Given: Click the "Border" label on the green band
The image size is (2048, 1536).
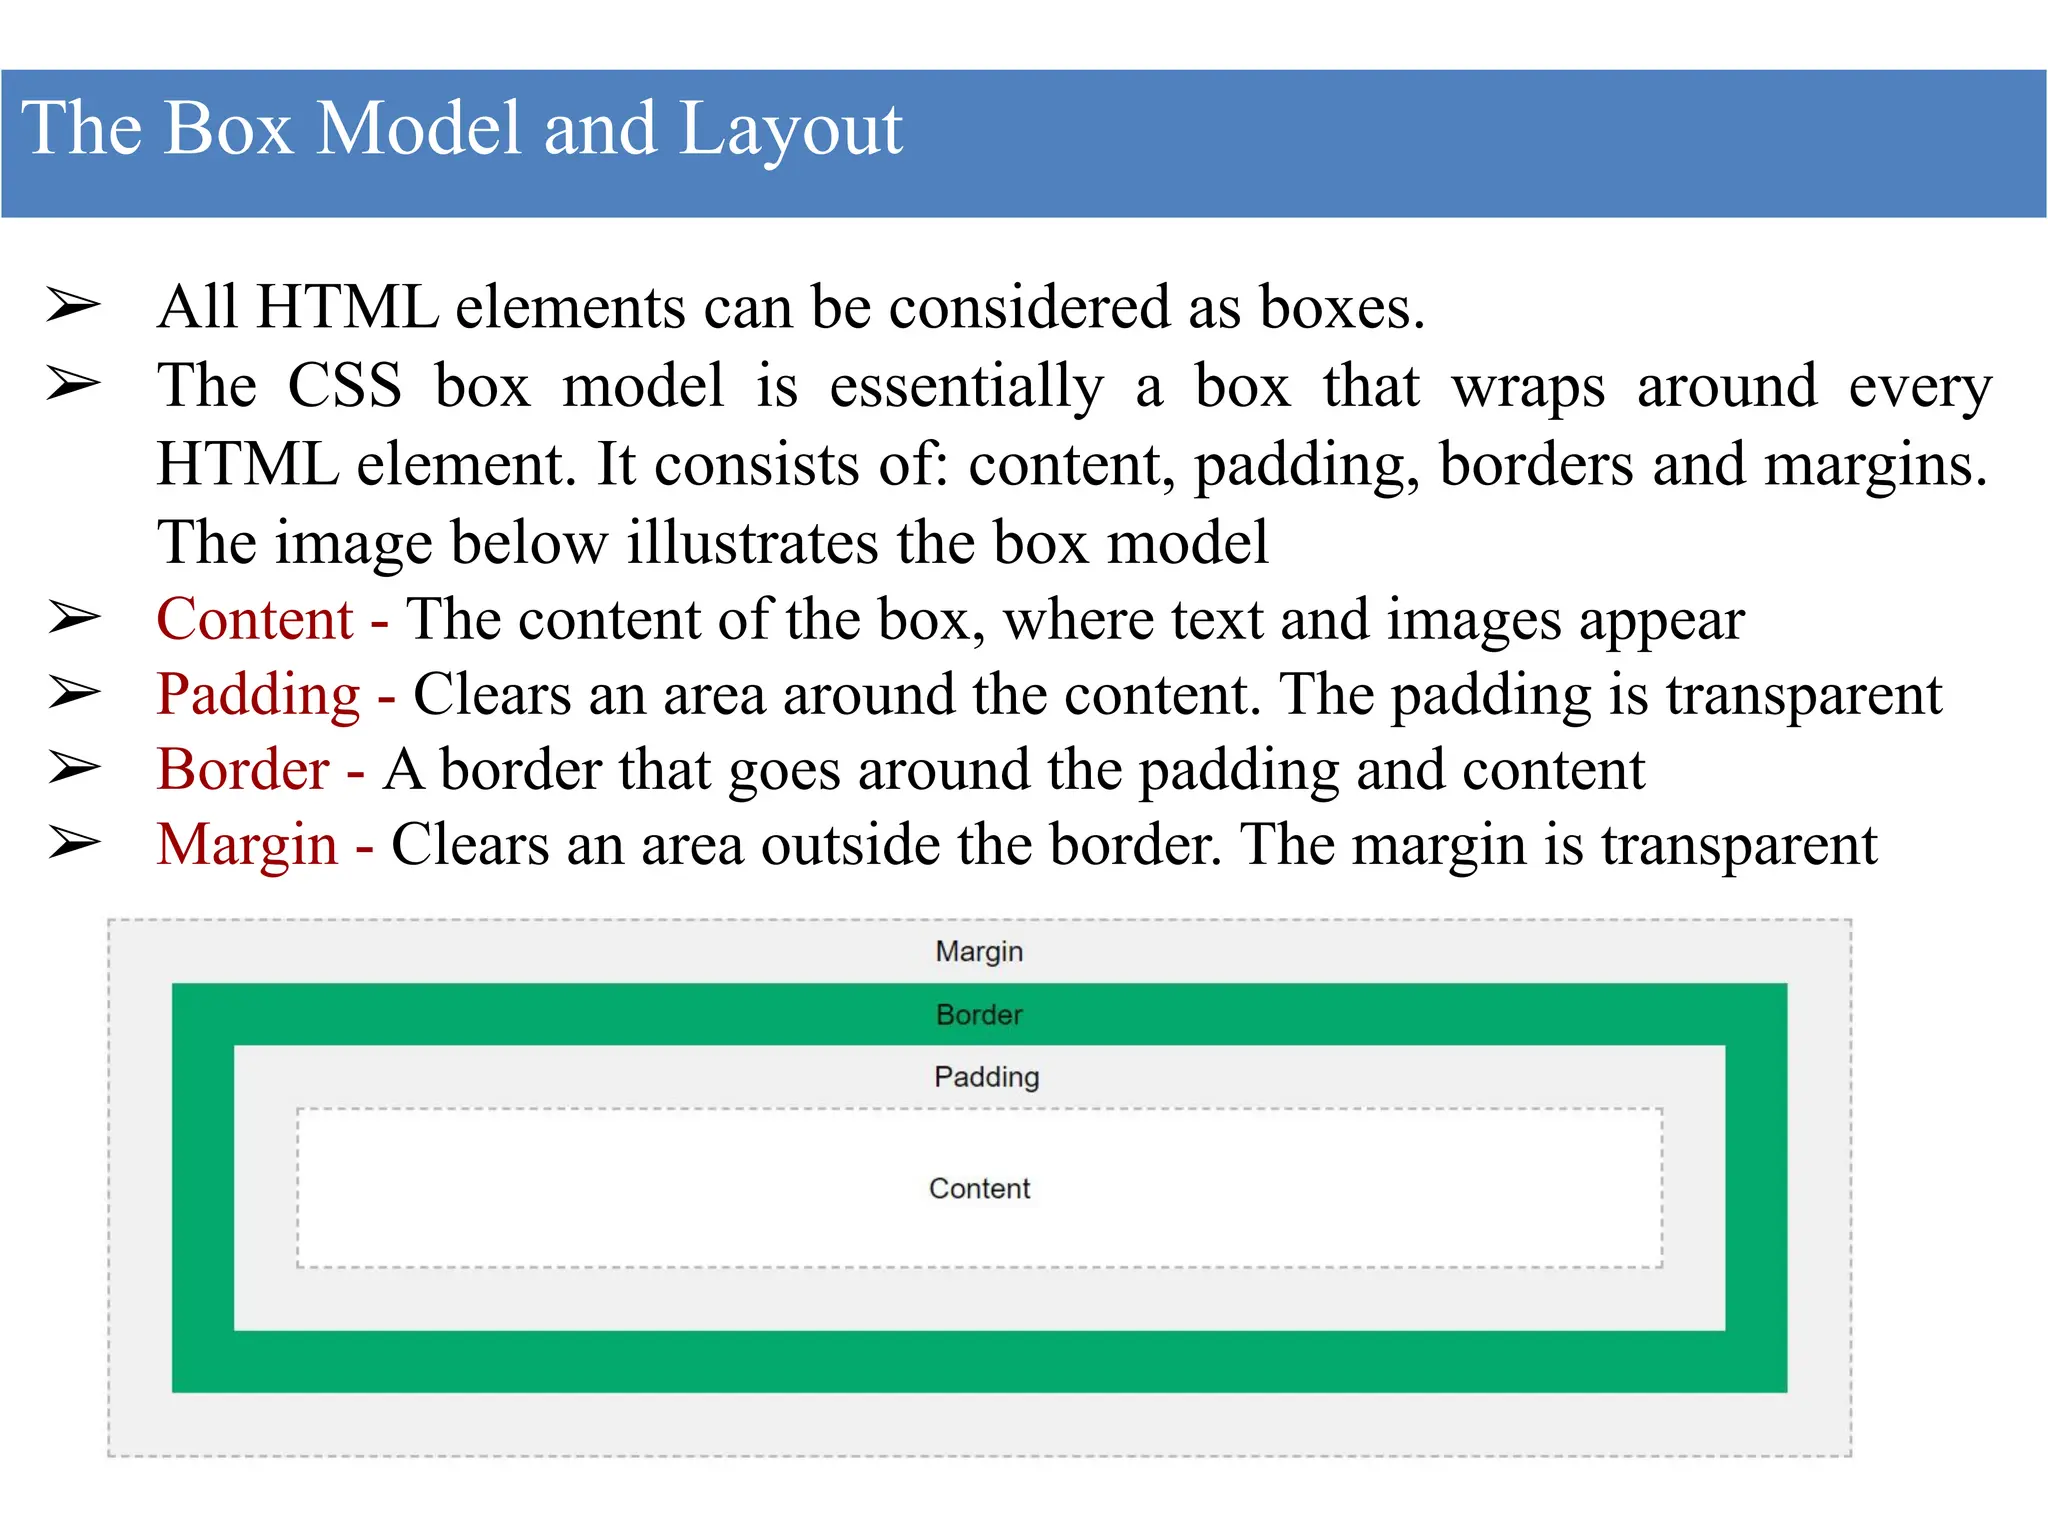Looking at the screenshot, I should [x=979, y=1015].
